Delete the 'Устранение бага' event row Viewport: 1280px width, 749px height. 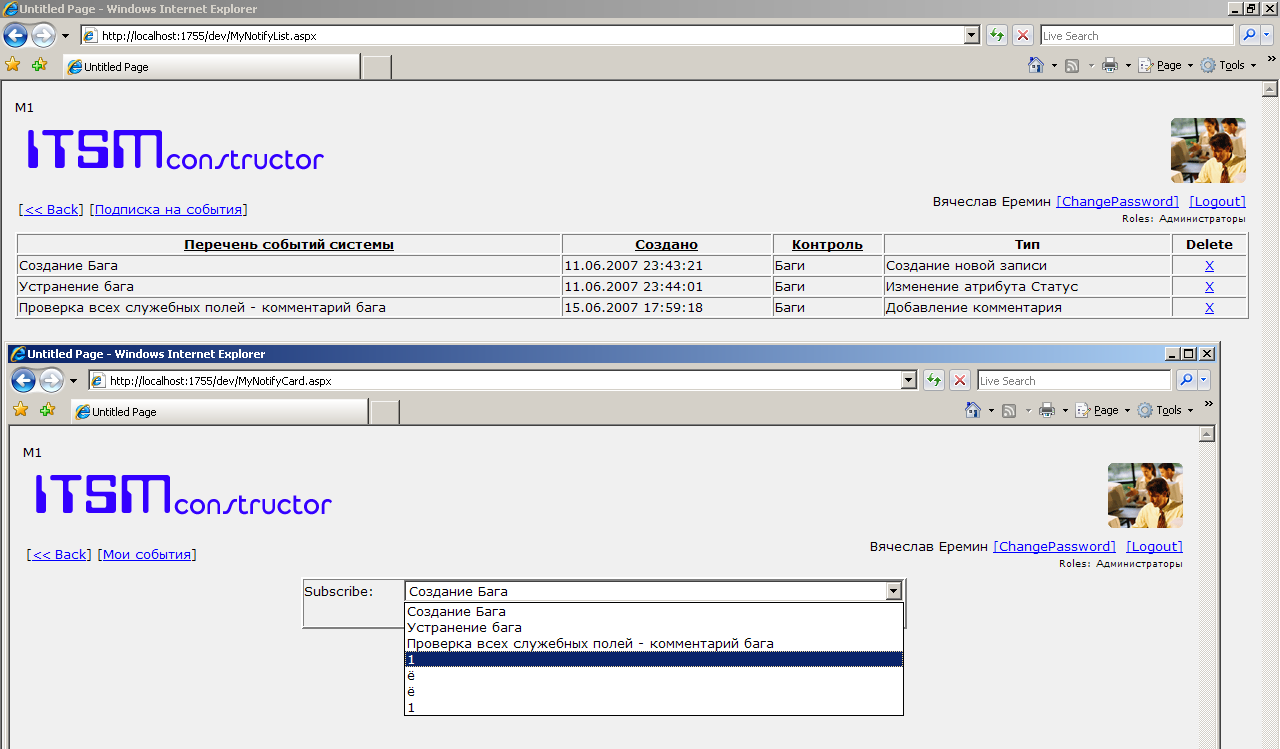pos(1209,287)
